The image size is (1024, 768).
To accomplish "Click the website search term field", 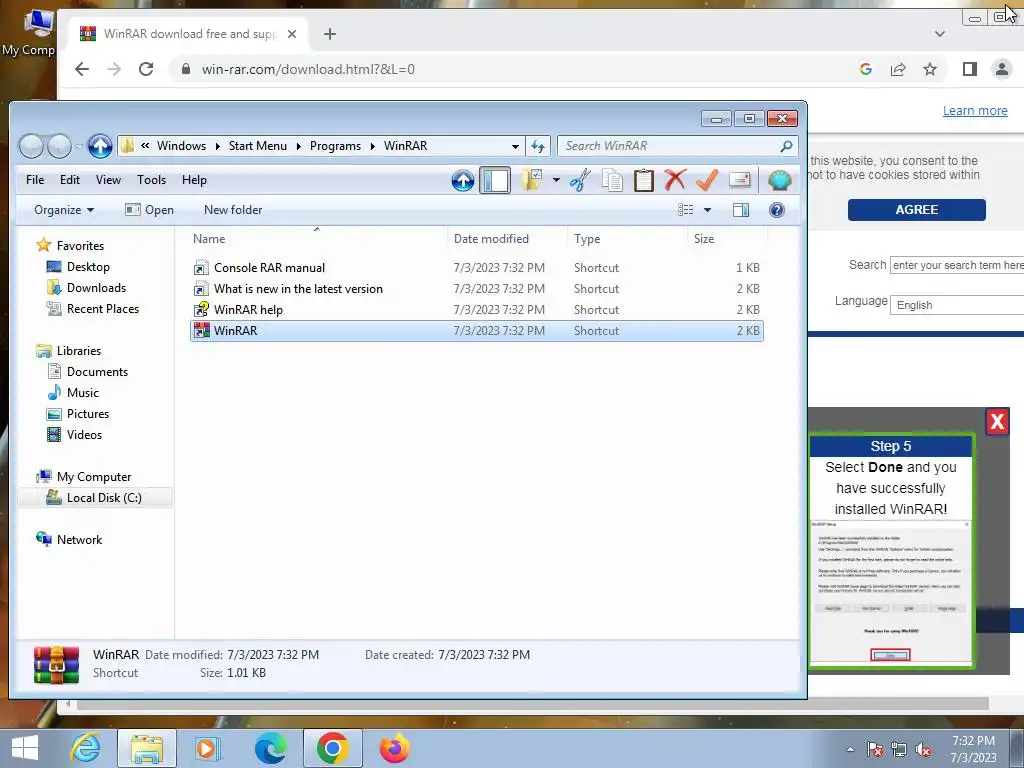I will coord(957,265).
